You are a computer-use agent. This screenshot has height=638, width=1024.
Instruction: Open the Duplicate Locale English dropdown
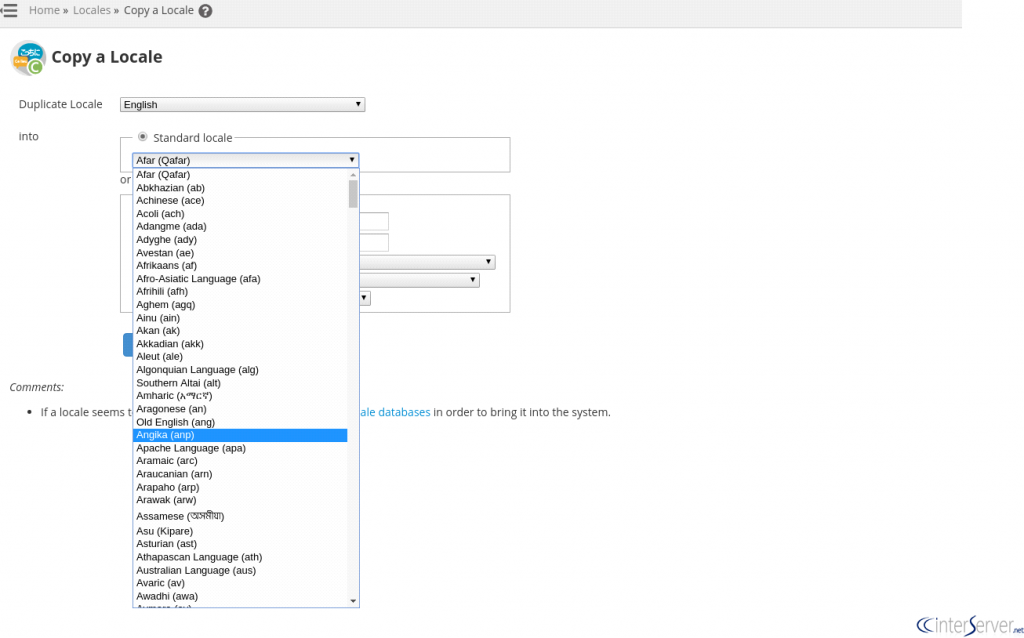click(x=242, y=104)
